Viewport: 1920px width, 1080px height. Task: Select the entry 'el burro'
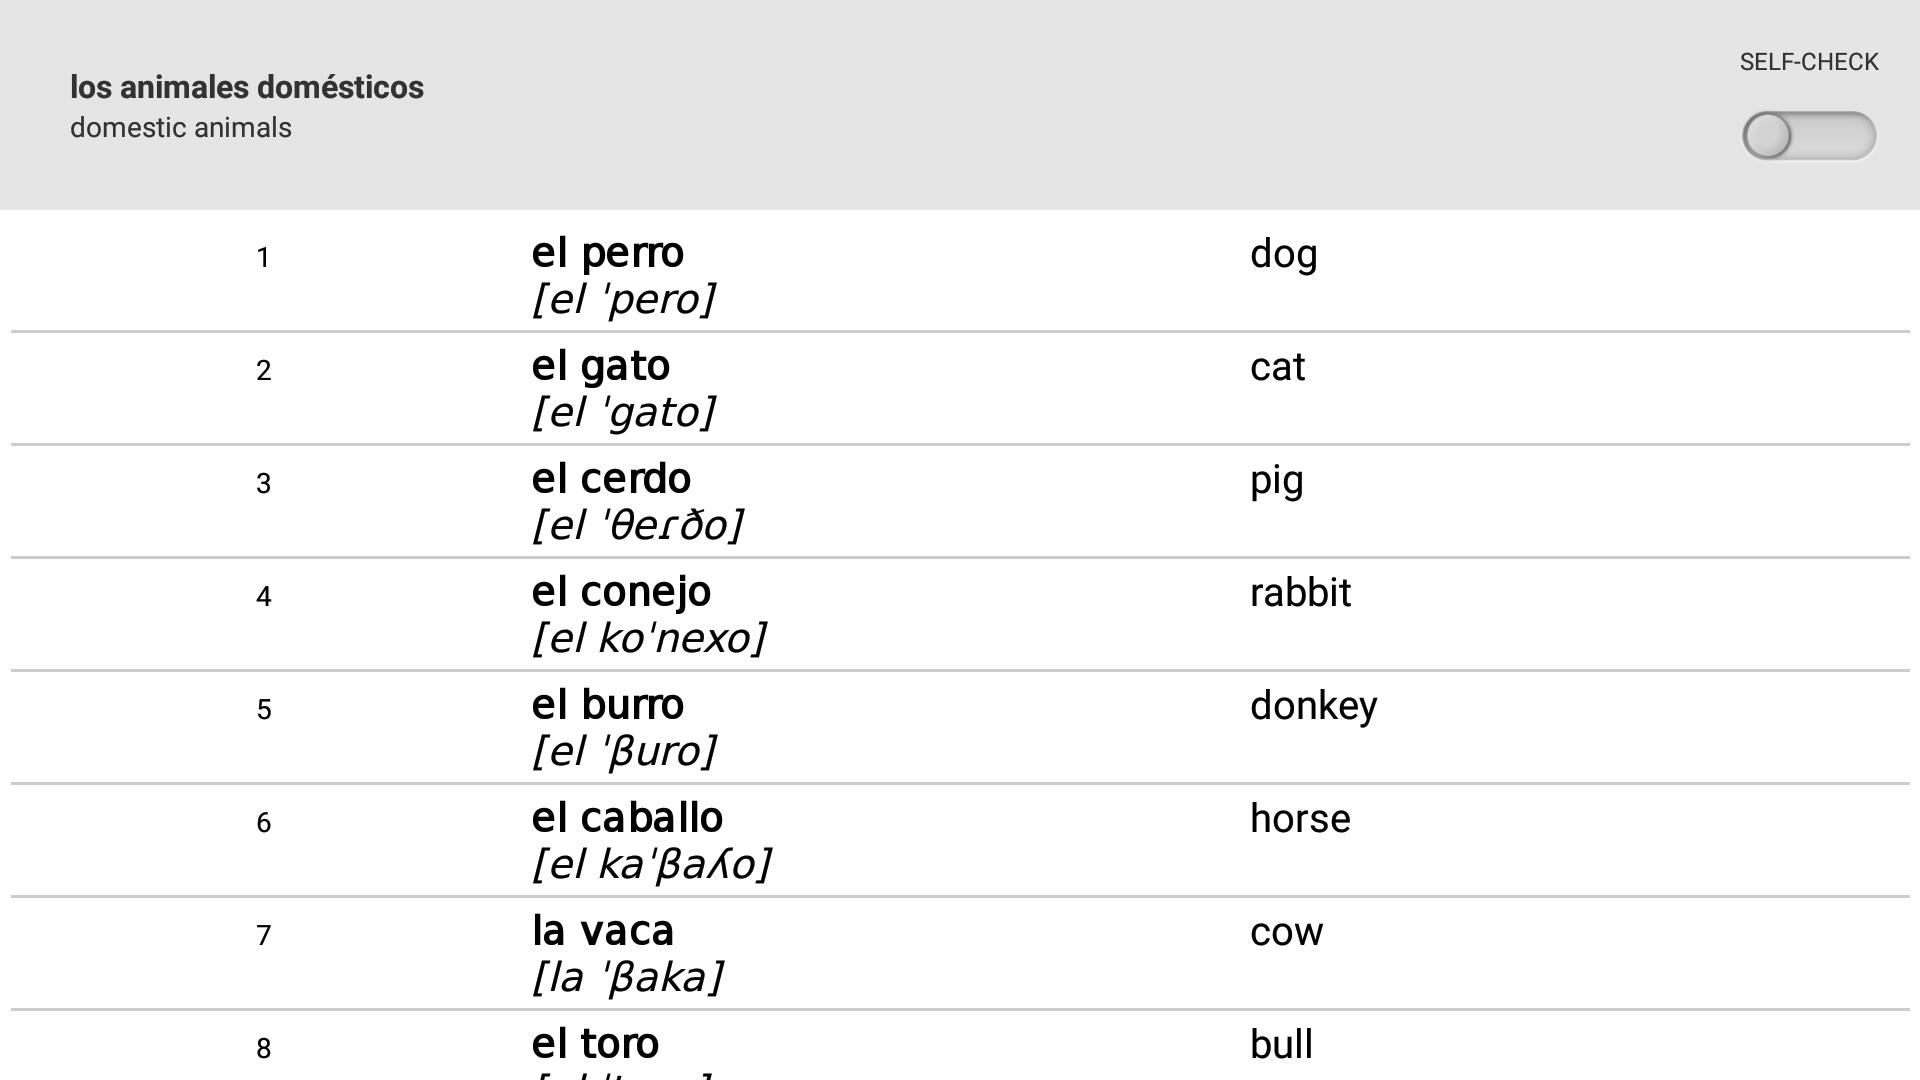tap(608, 705)
